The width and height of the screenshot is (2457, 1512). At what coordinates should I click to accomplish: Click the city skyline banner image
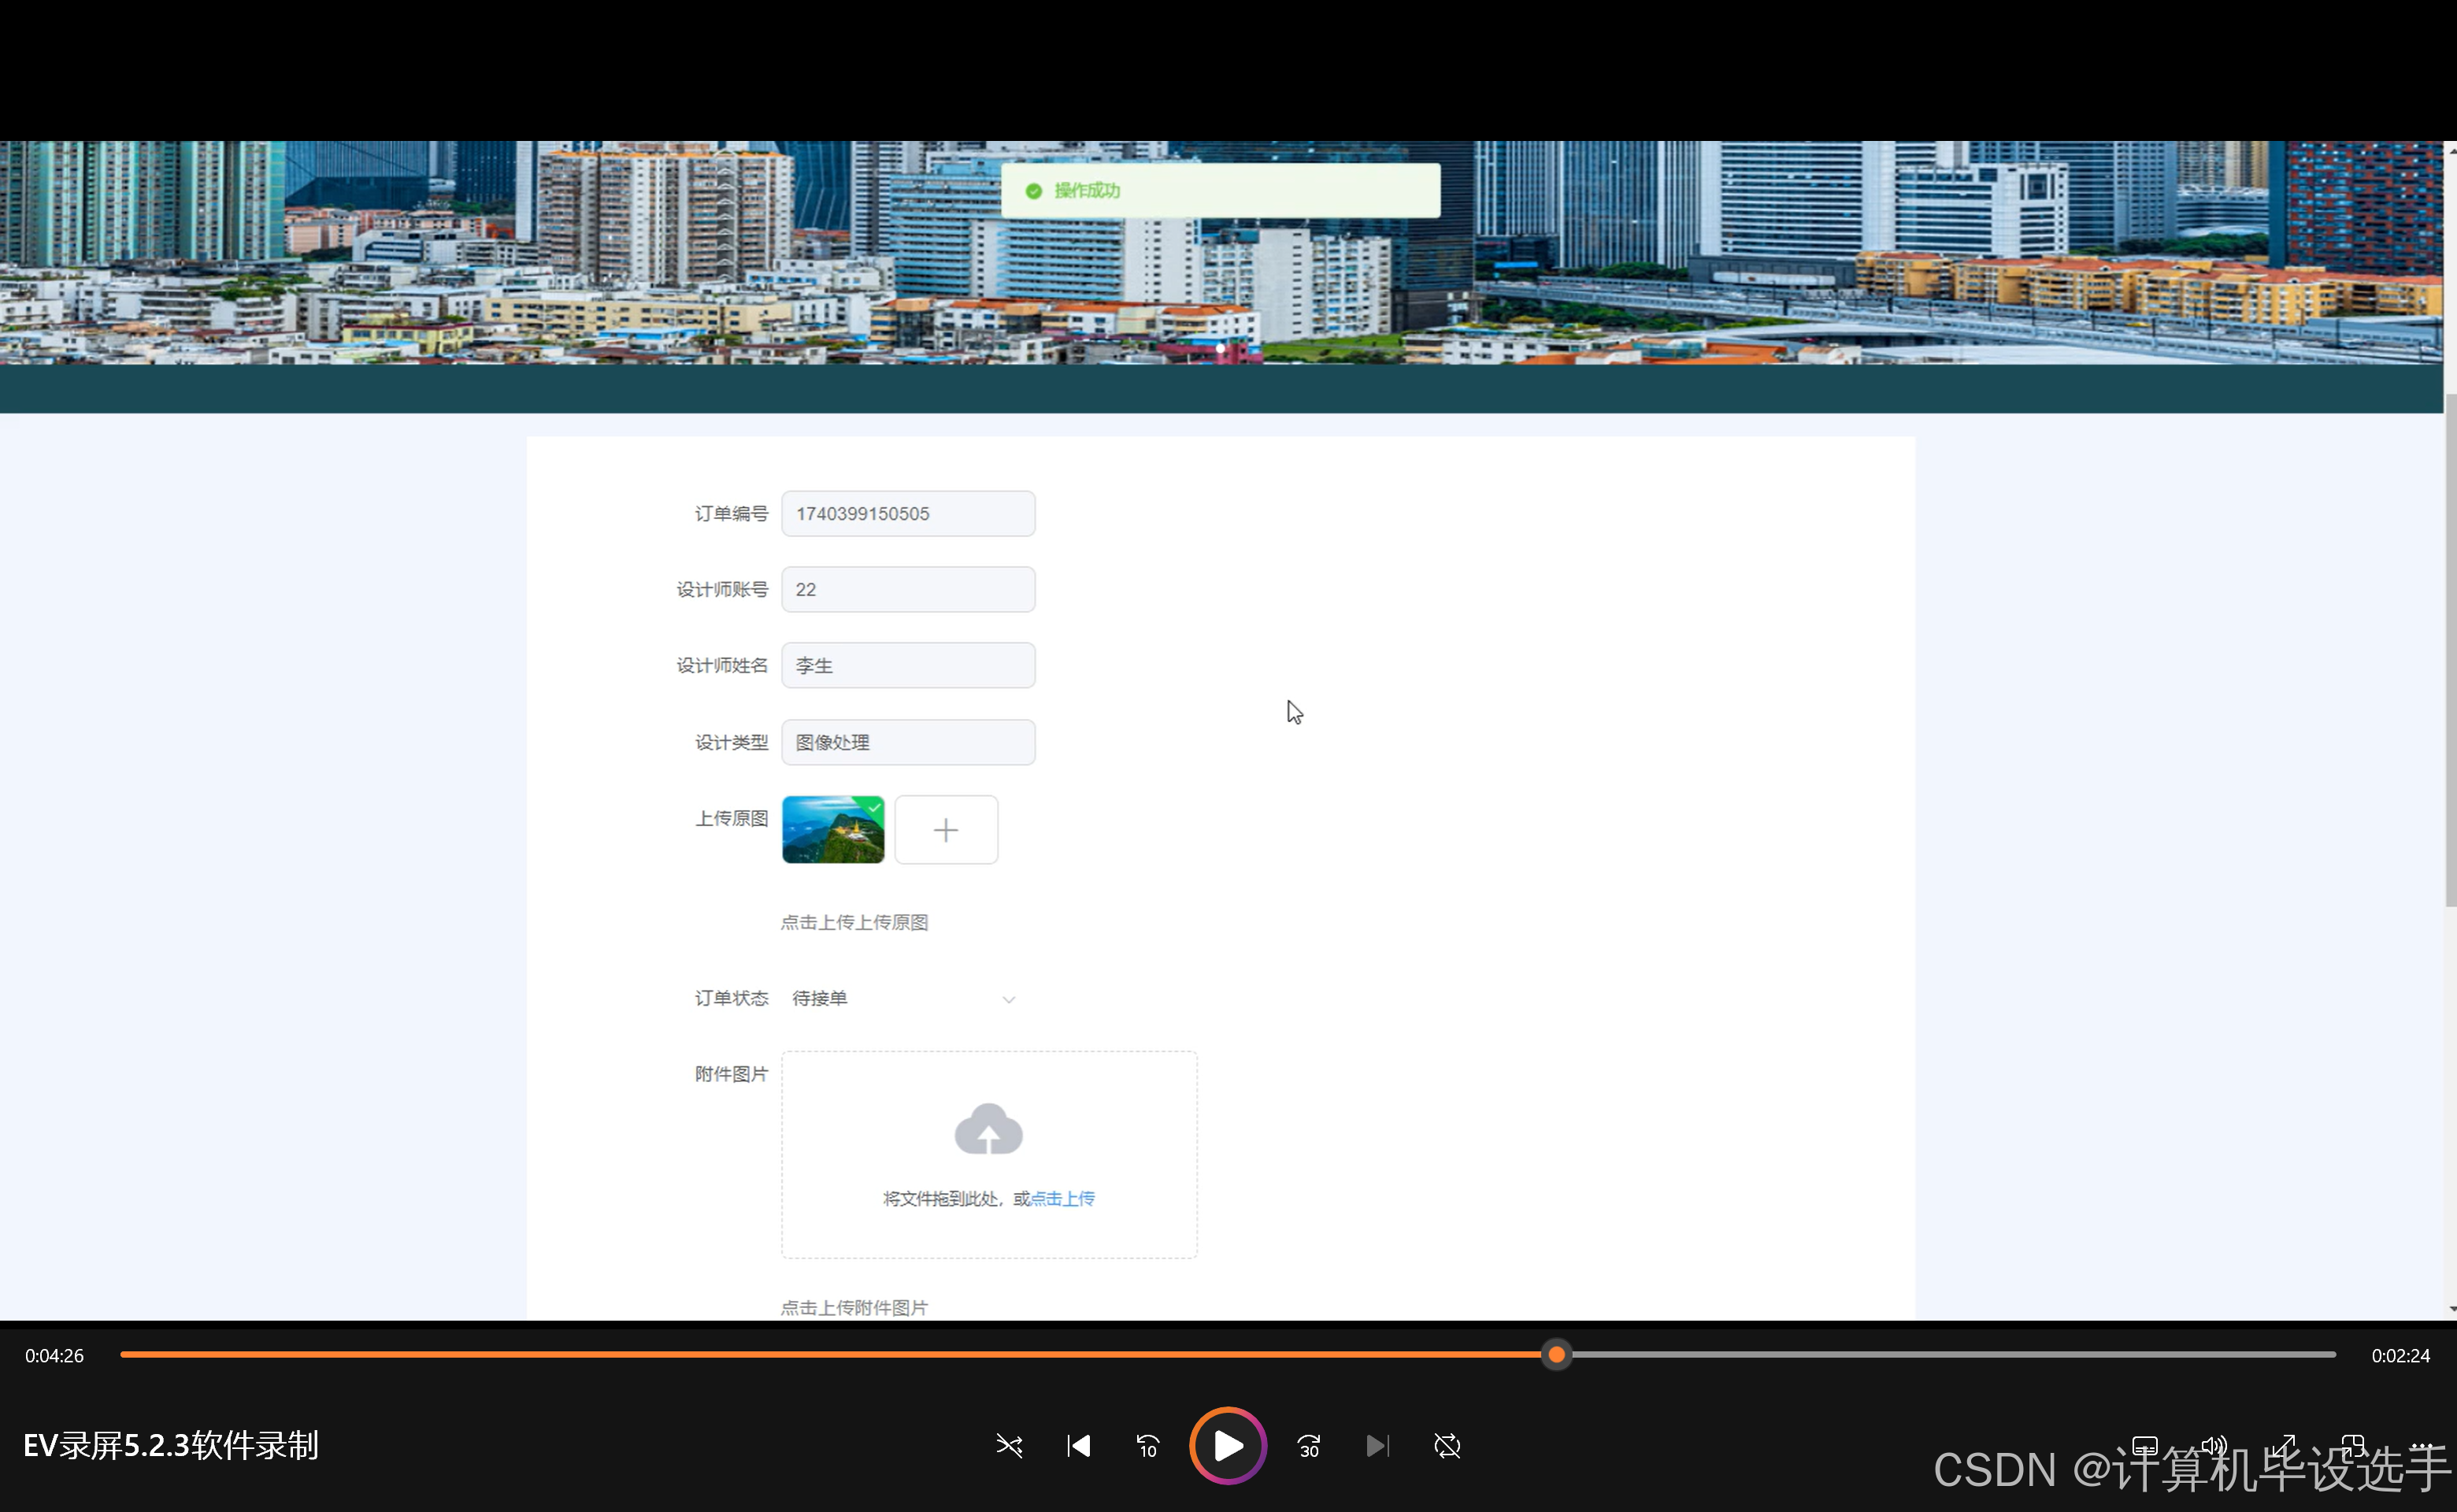tap(1221, 253)
